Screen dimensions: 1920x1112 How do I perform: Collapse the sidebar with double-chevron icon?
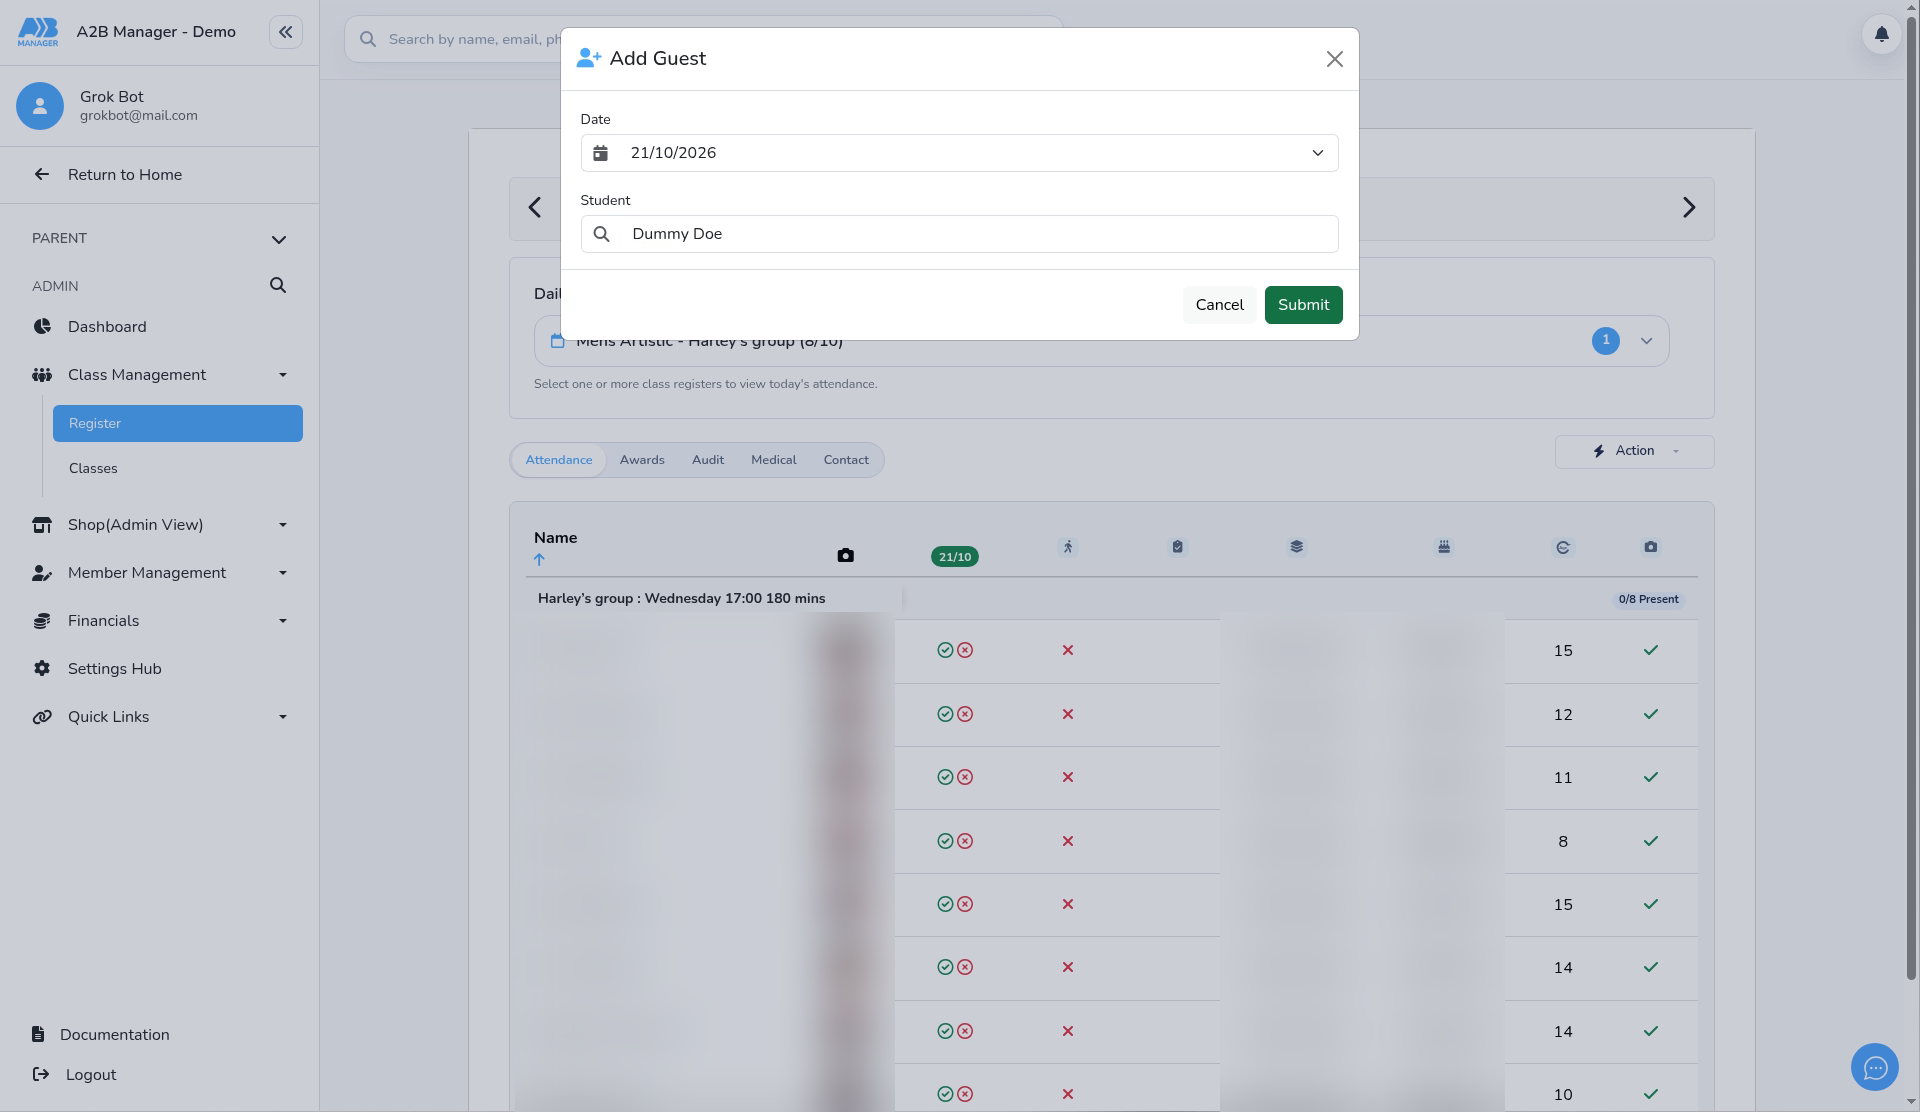[x=285, y=32]
